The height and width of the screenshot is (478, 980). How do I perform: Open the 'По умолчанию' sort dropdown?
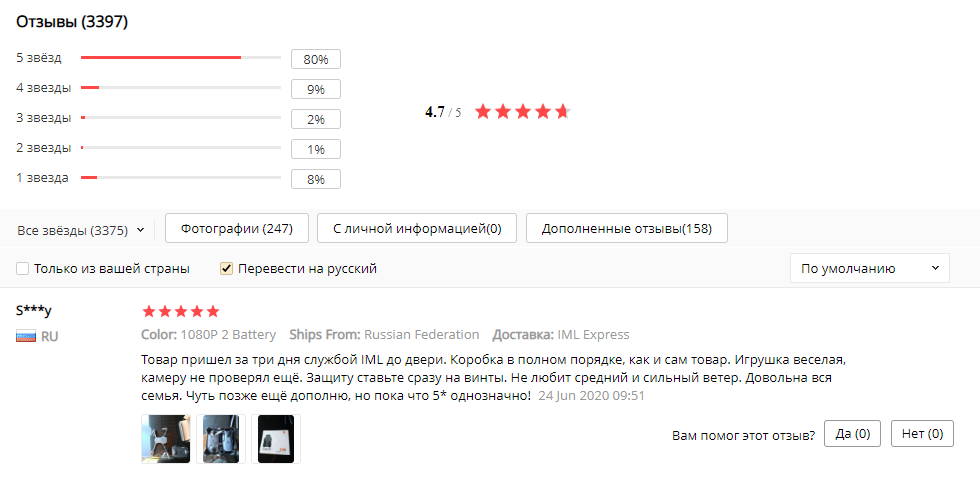[869, 268]
